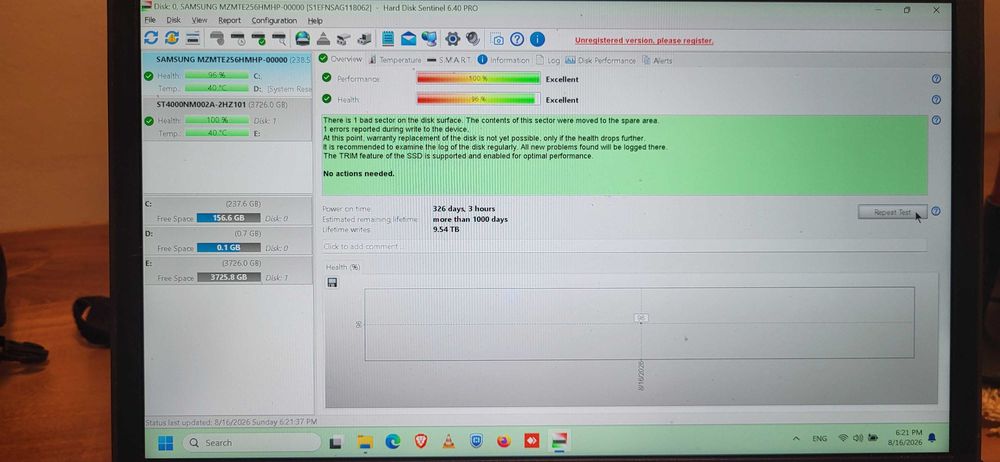Click the ENG language indicator in tray
Image resolution: width=1000 pixels, height=462 pixels.
coord(820,438)
